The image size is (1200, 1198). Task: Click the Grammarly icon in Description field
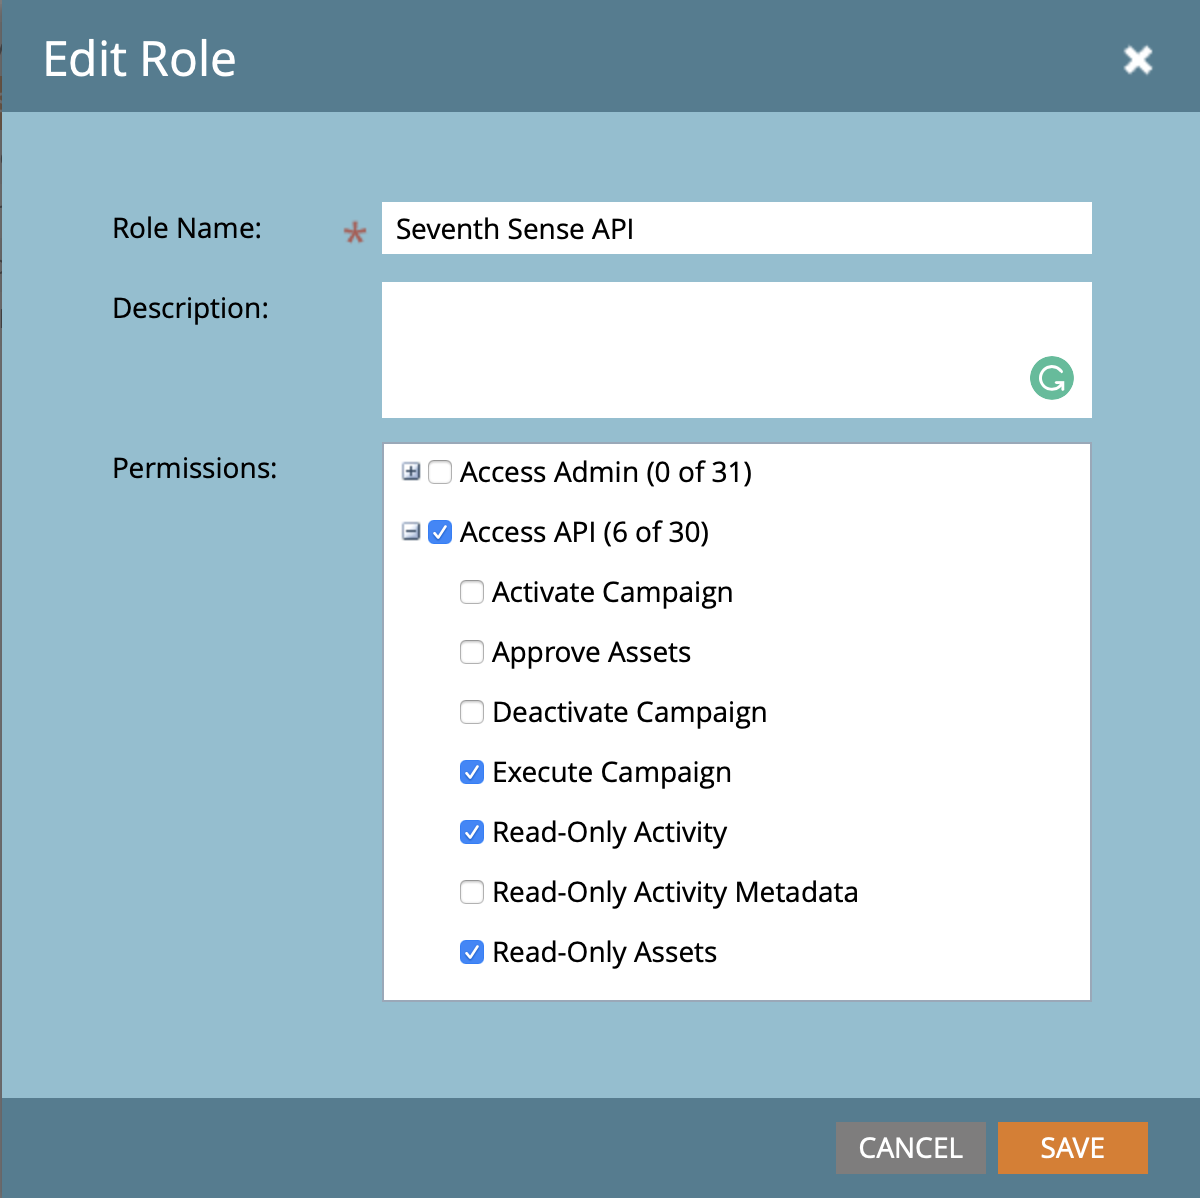[1052, 378]
